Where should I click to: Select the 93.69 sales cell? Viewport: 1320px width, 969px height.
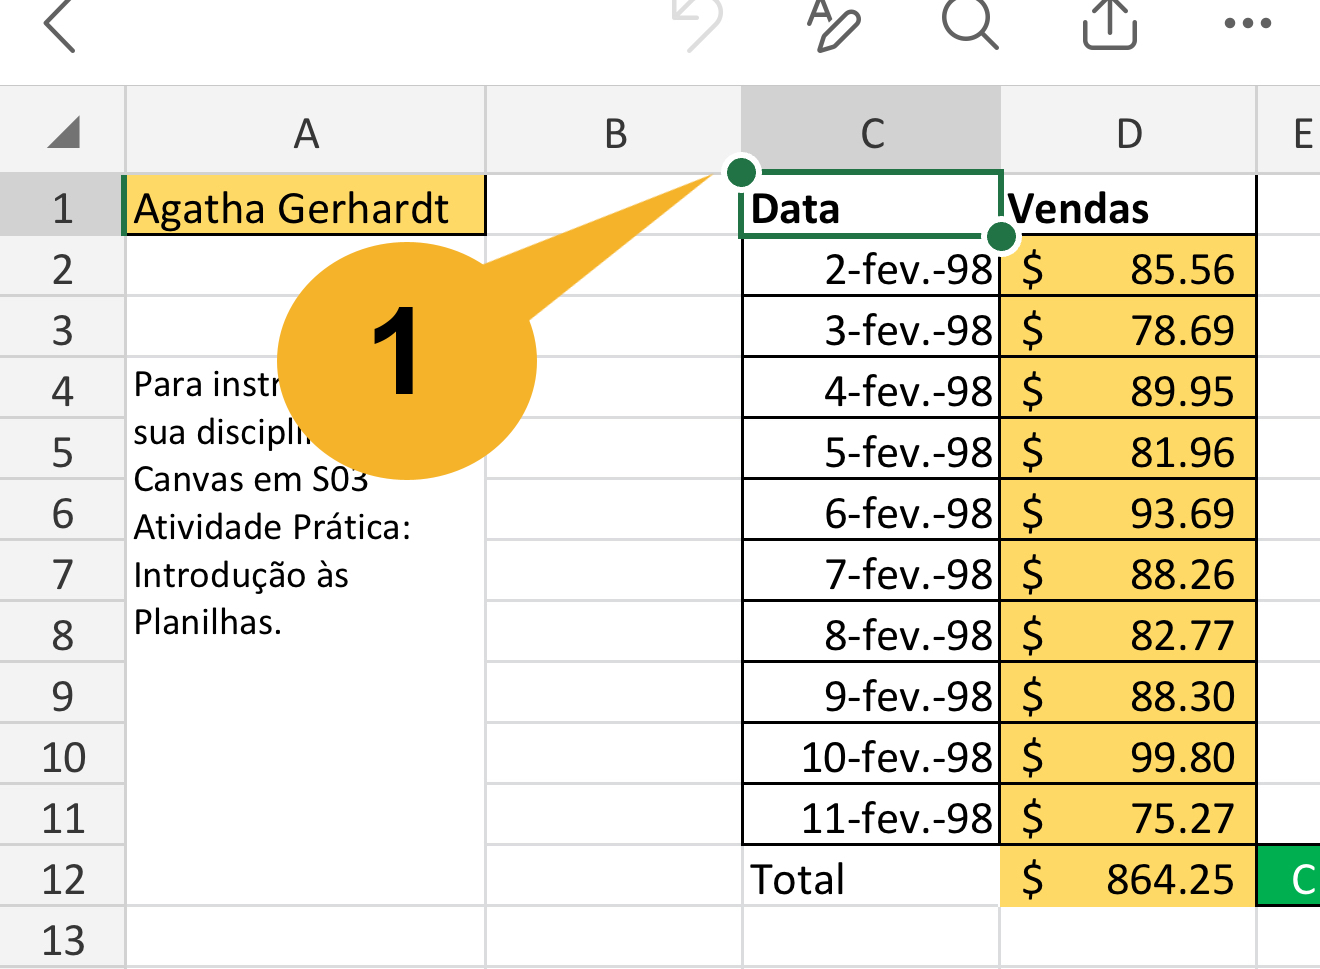click(1129, 512)
